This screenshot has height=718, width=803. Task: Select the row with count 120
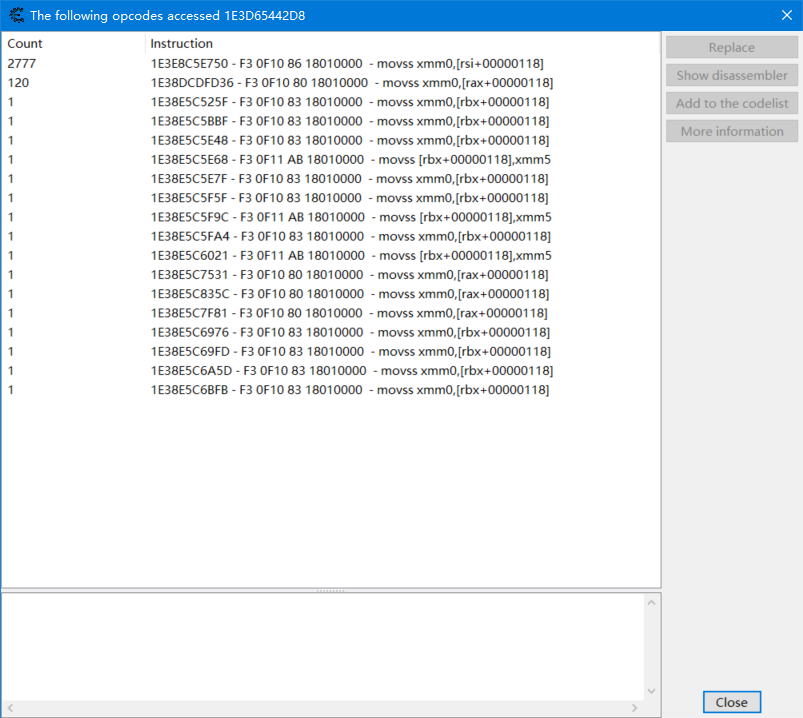[351, 83]
